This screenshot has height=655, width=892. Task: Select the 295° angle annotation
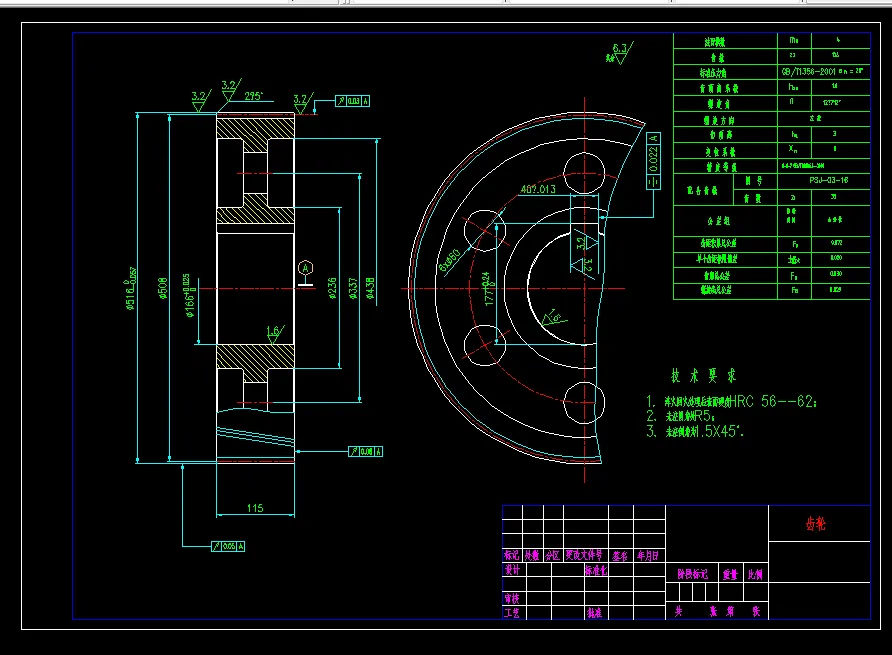[254, 96]
